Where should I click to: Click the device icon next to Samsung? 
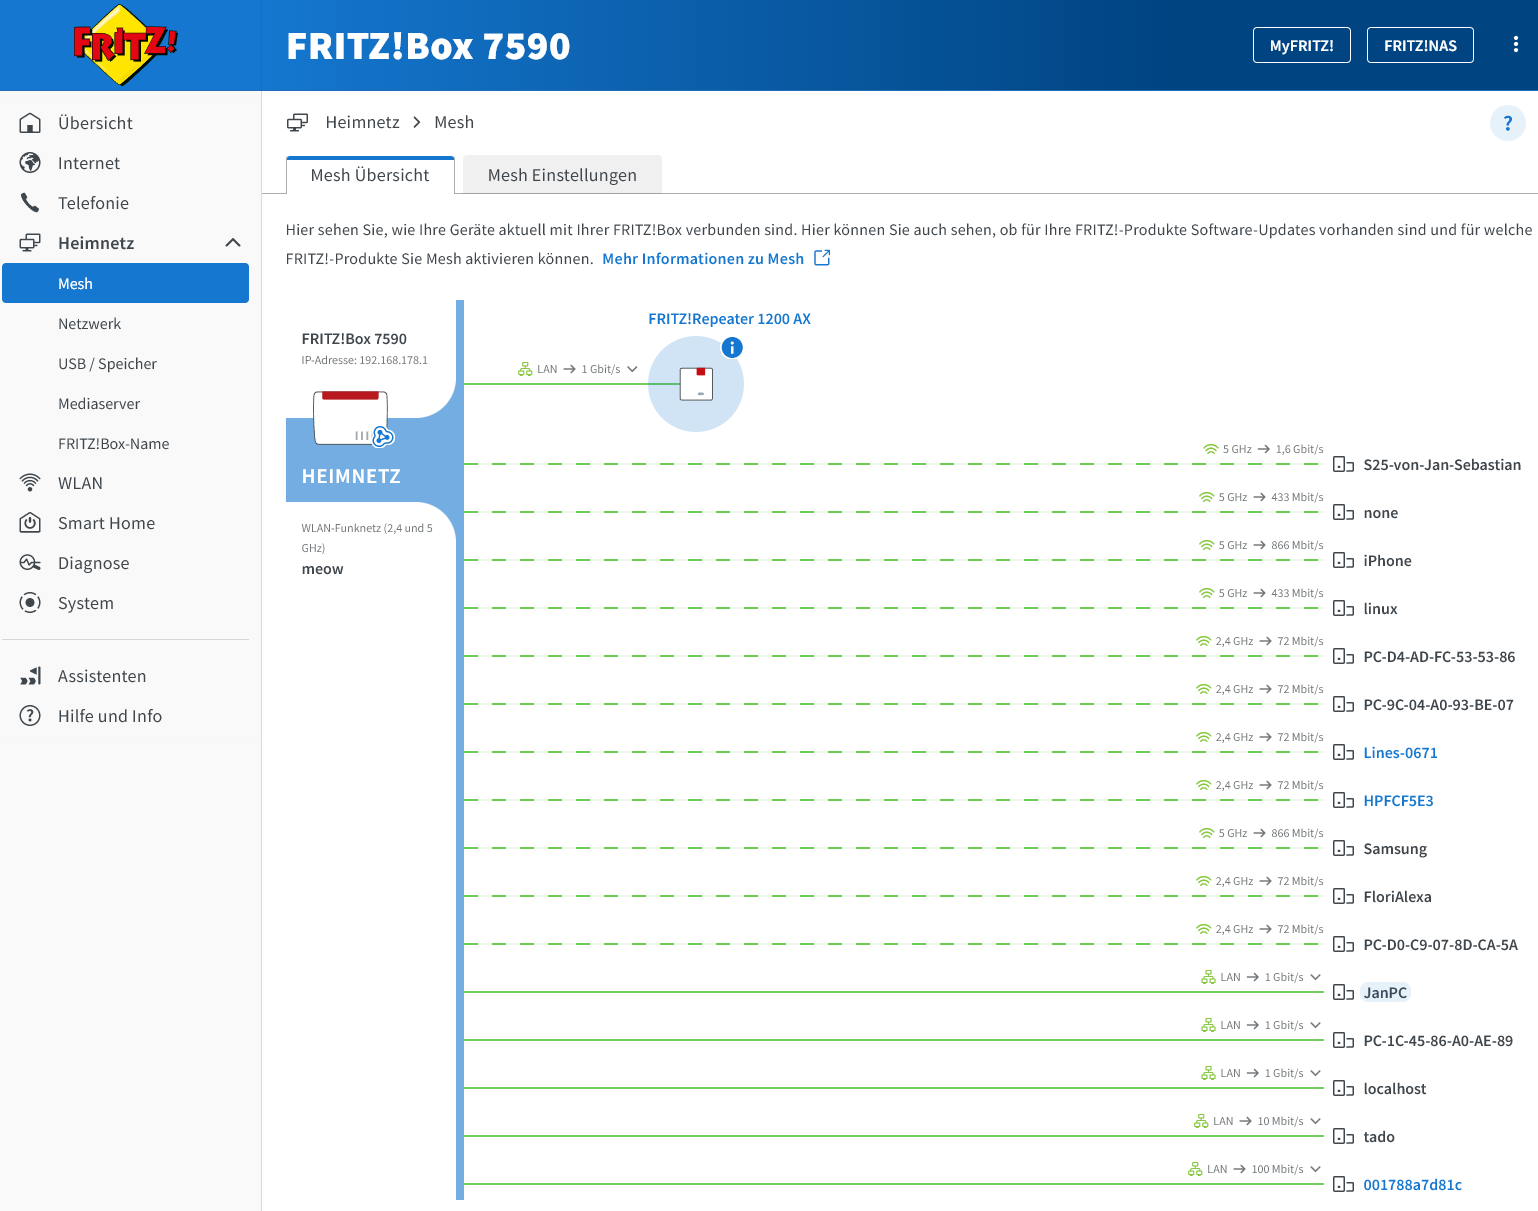tap(1343, 849)
